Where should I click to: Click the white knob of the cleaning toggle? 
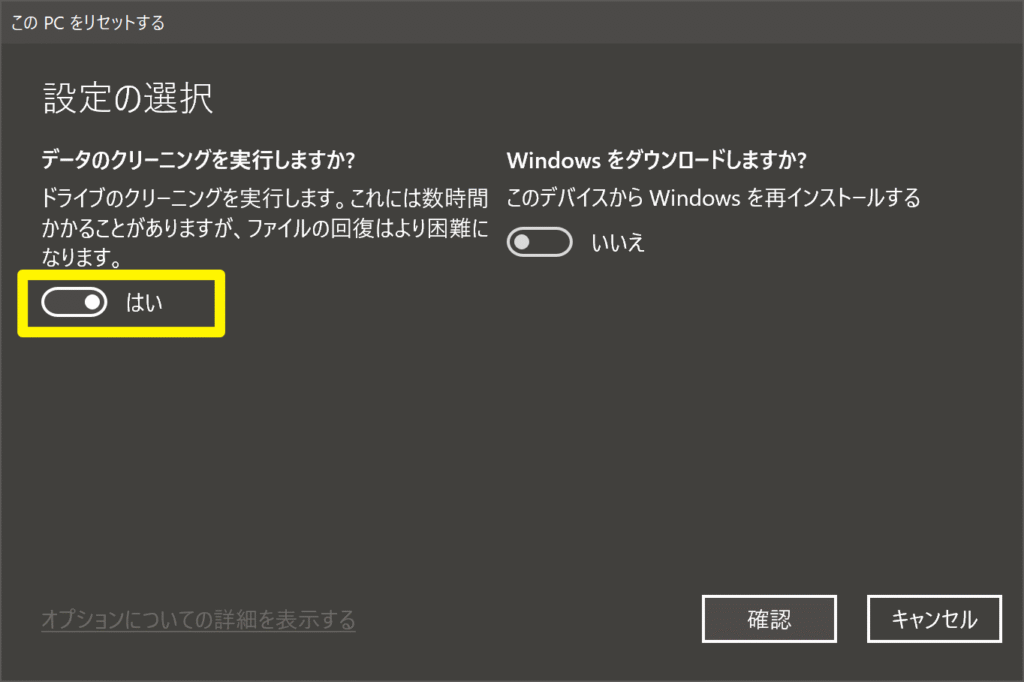[x=93, y=302]
